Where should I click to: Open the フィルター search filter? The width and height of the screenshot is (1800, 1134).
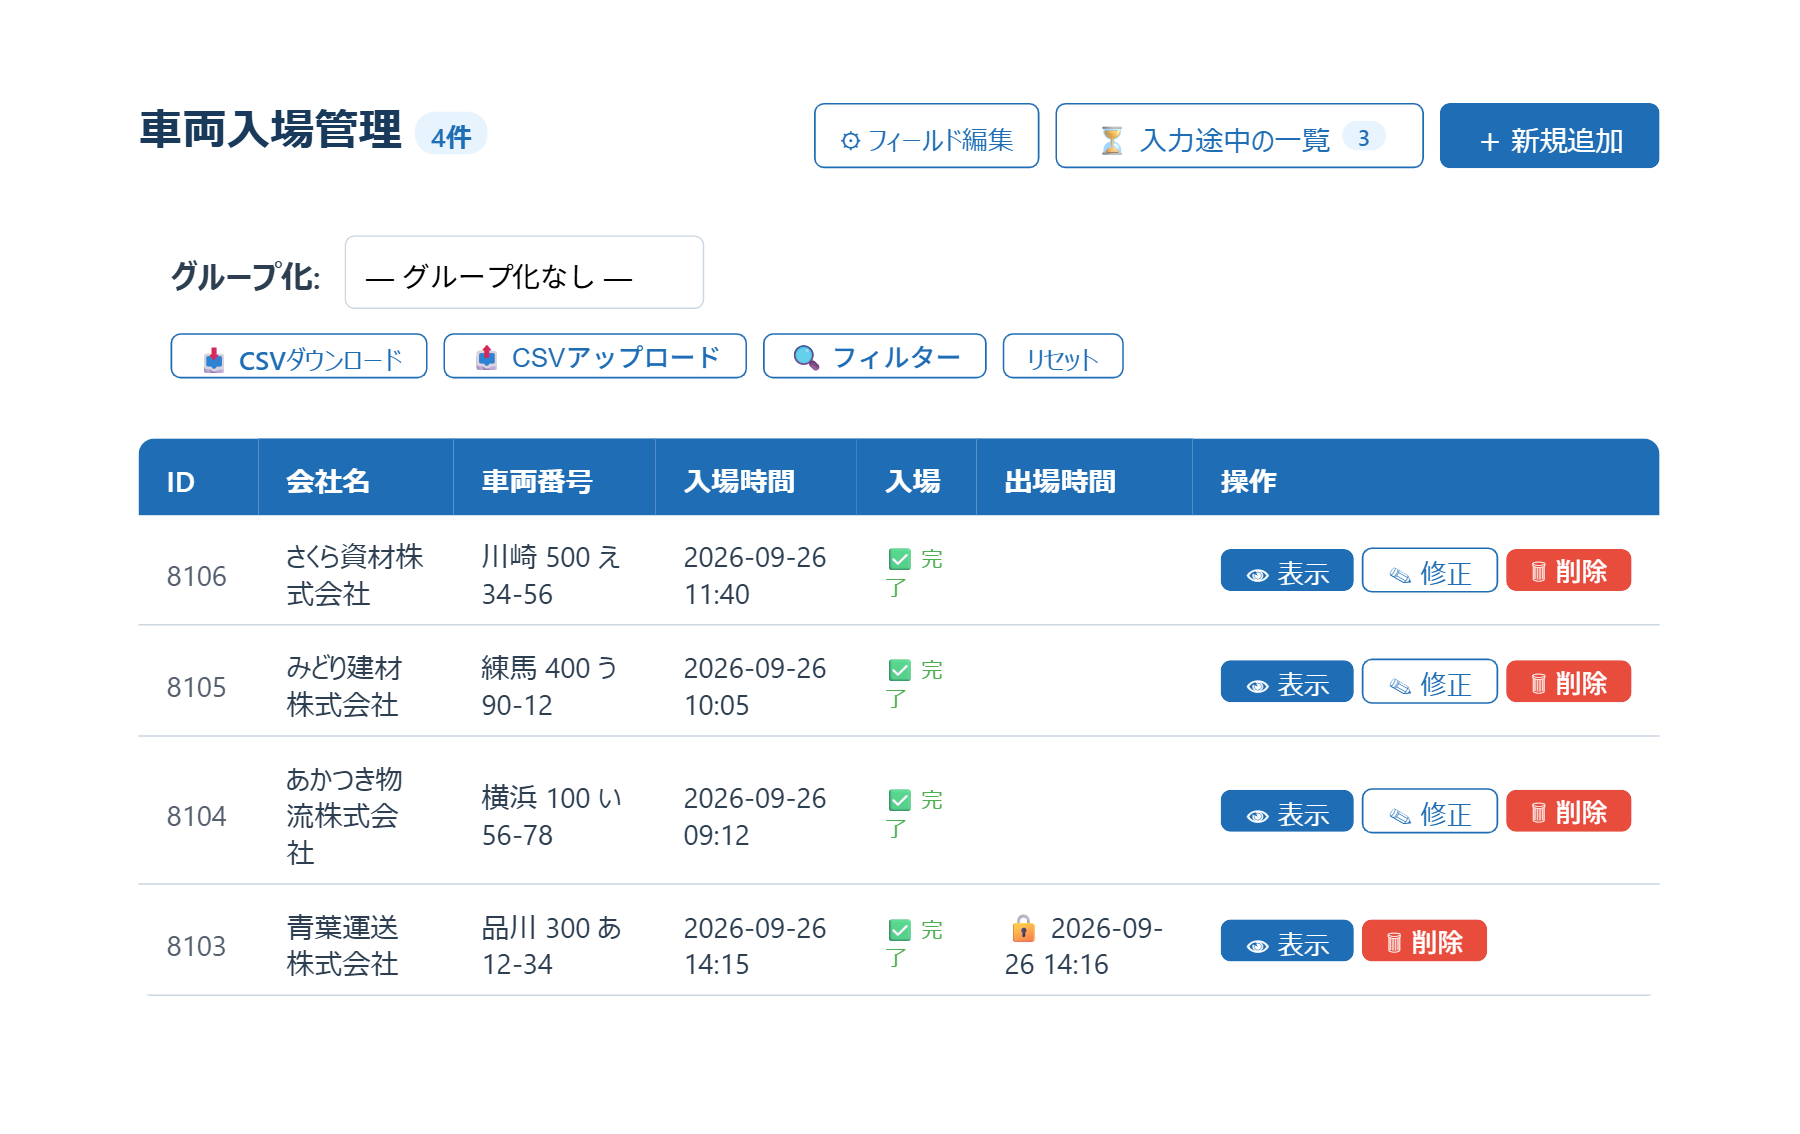874,356
